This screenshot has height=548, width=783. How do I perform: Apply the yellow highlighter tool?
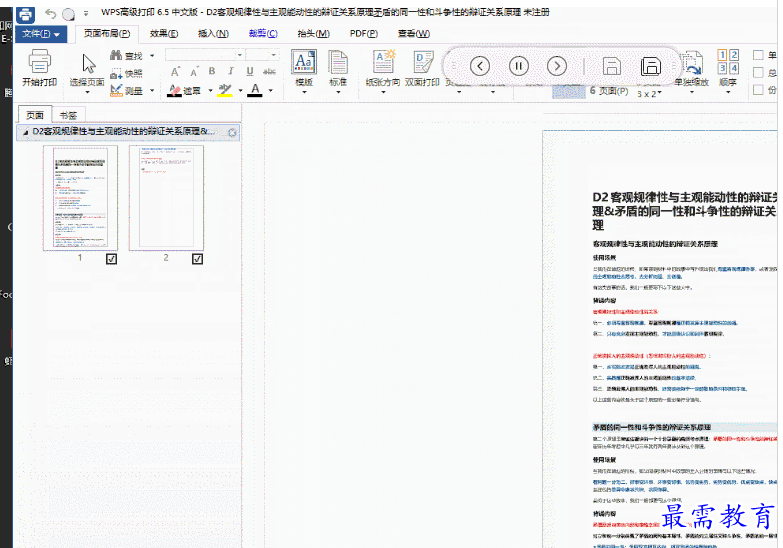pyautogui.click(x=225, y=90)
